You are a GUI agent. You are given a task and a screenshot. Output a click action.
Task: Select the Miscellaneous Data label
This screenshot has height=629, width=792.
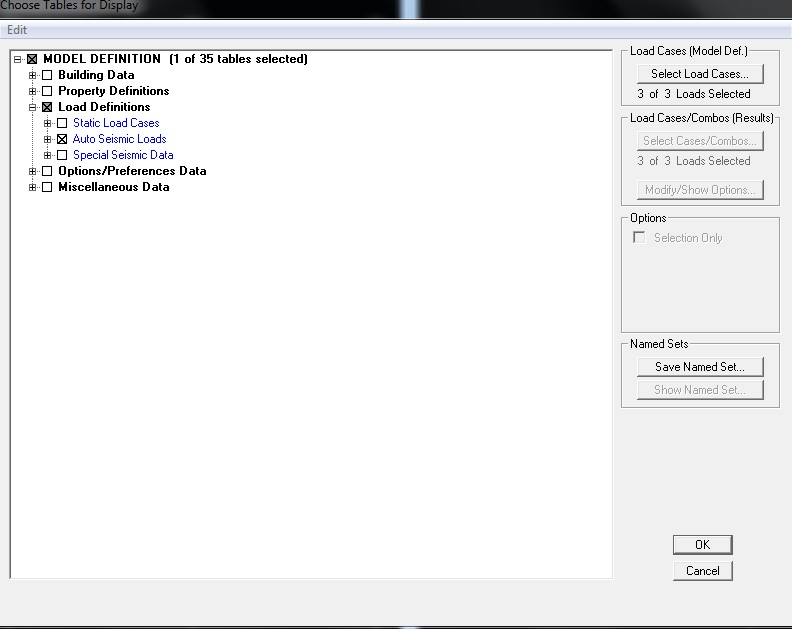[x=114, y=187]
